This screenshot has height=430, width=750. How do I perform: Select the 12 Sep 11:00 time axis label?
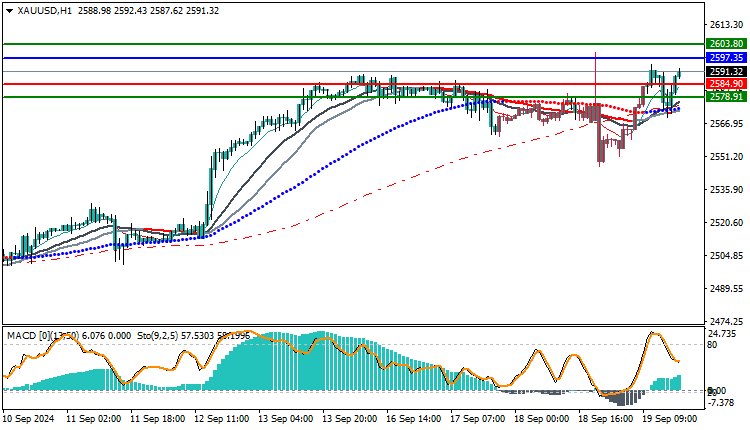click(221, 419)
